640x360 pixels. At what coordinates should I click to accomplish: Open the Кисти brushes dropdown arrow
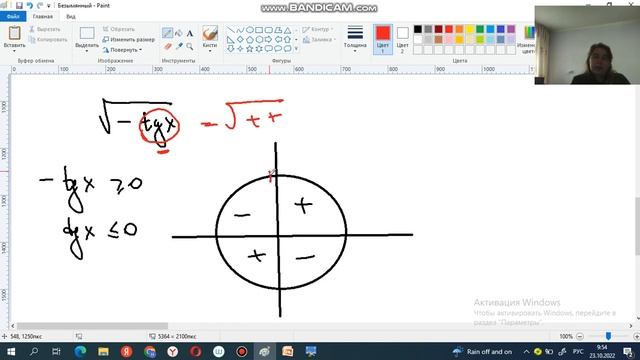[x=210, y=51]
